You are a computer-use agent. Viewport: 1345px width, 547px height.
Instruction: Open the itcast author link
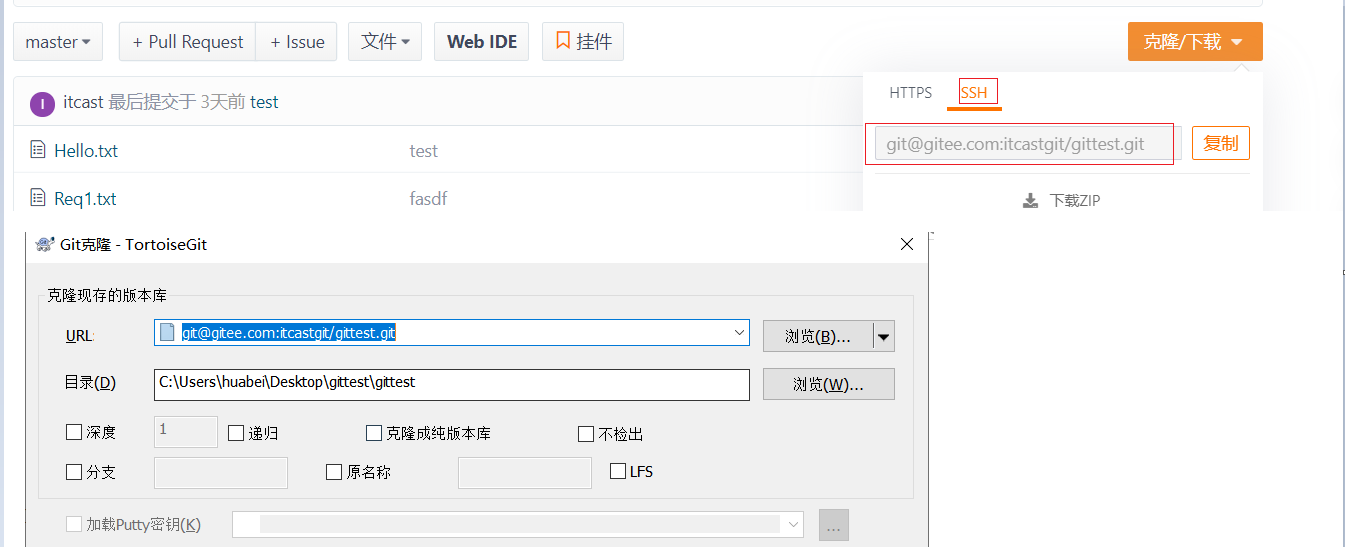[83, 102]
